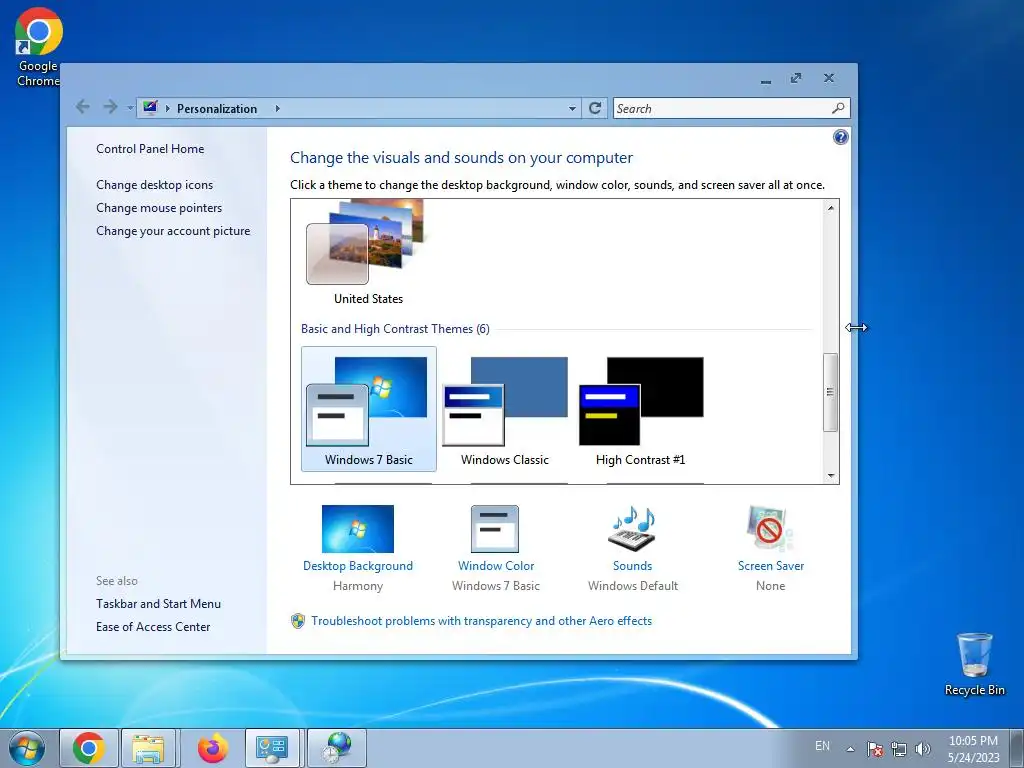Image resolution: width=1024 pixels, height=768 pixels.
Task: Maximize the Personalization window
Action: 795,78
